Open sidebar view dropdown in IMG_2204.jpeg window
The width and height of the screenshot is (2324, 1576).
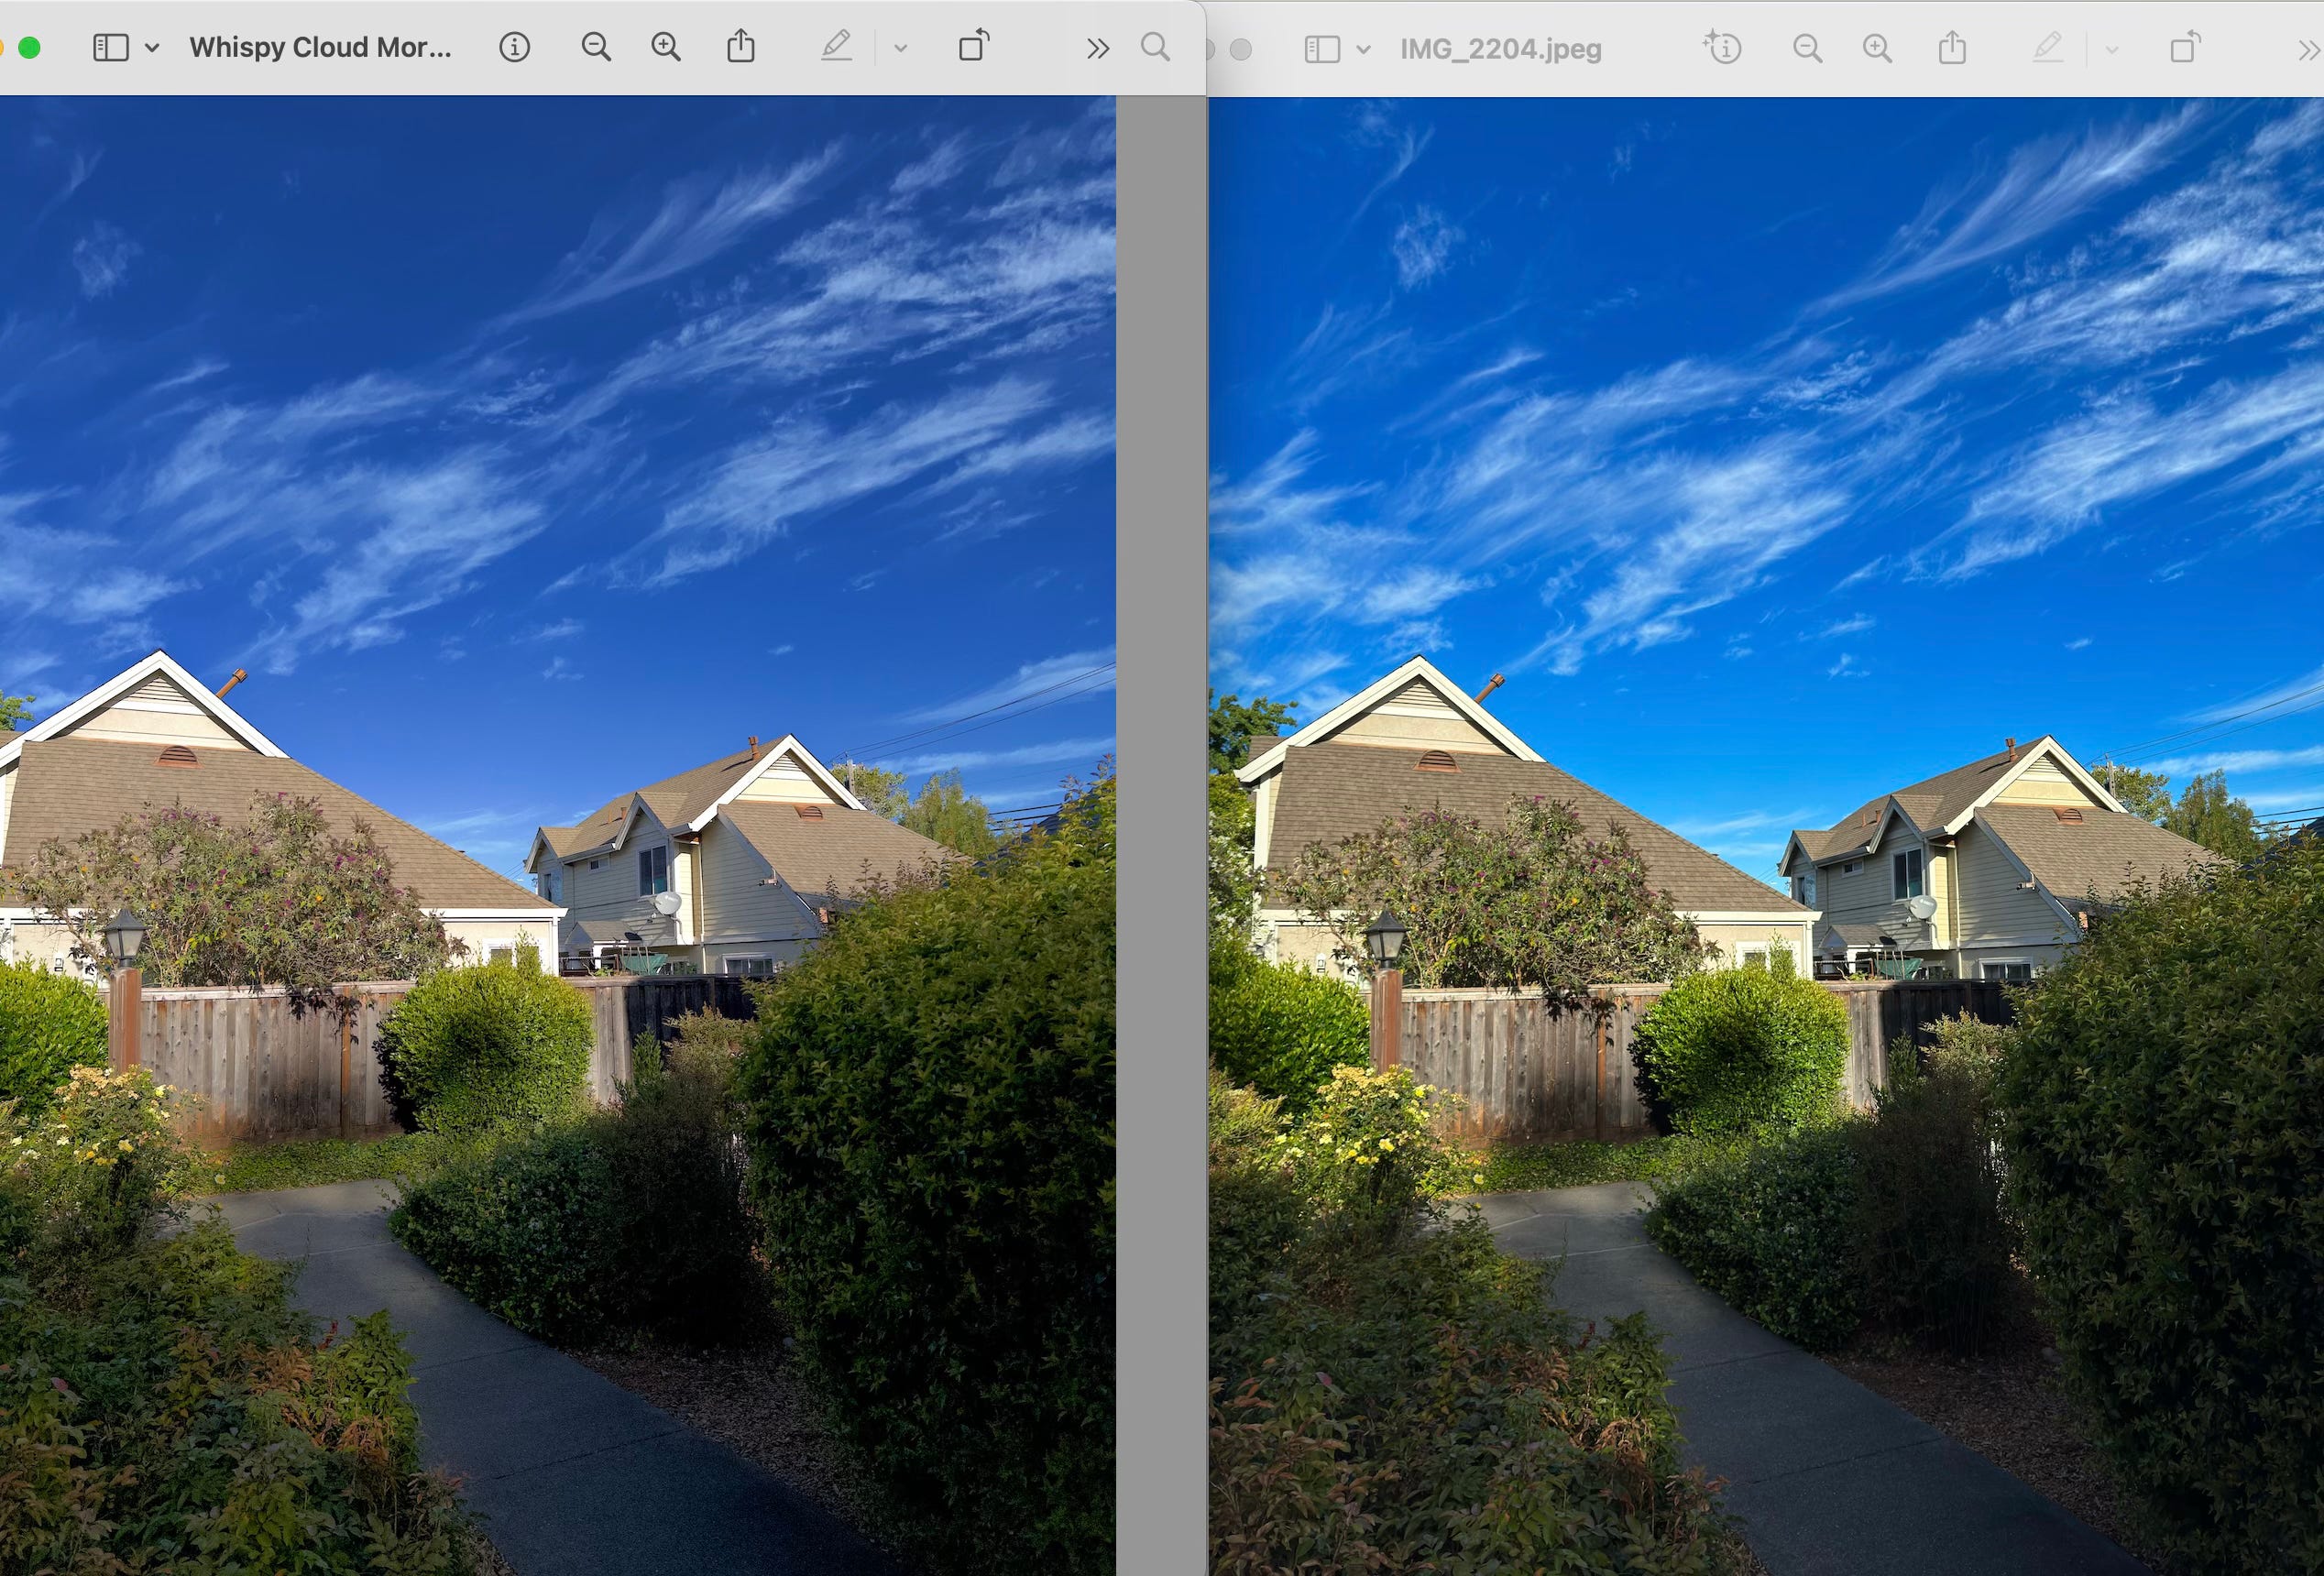(1363, 49)
